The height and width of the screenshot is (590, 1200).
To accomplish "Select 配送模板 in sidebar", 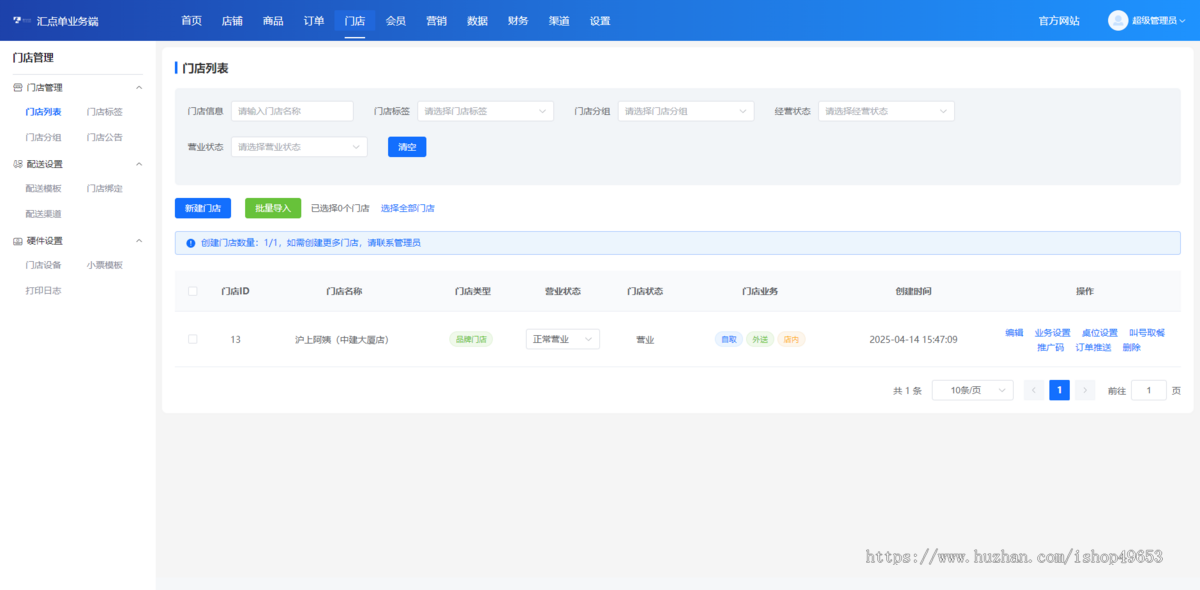I will point(43,188).
